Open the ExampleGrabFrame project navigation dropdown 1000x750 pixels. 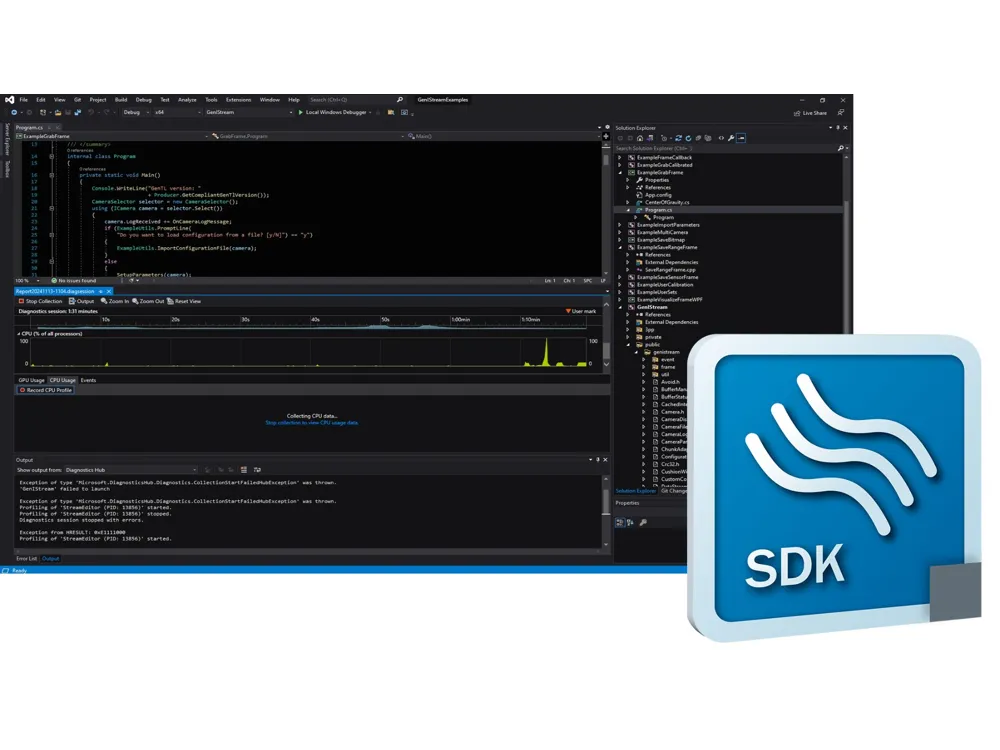click(112, 136)
